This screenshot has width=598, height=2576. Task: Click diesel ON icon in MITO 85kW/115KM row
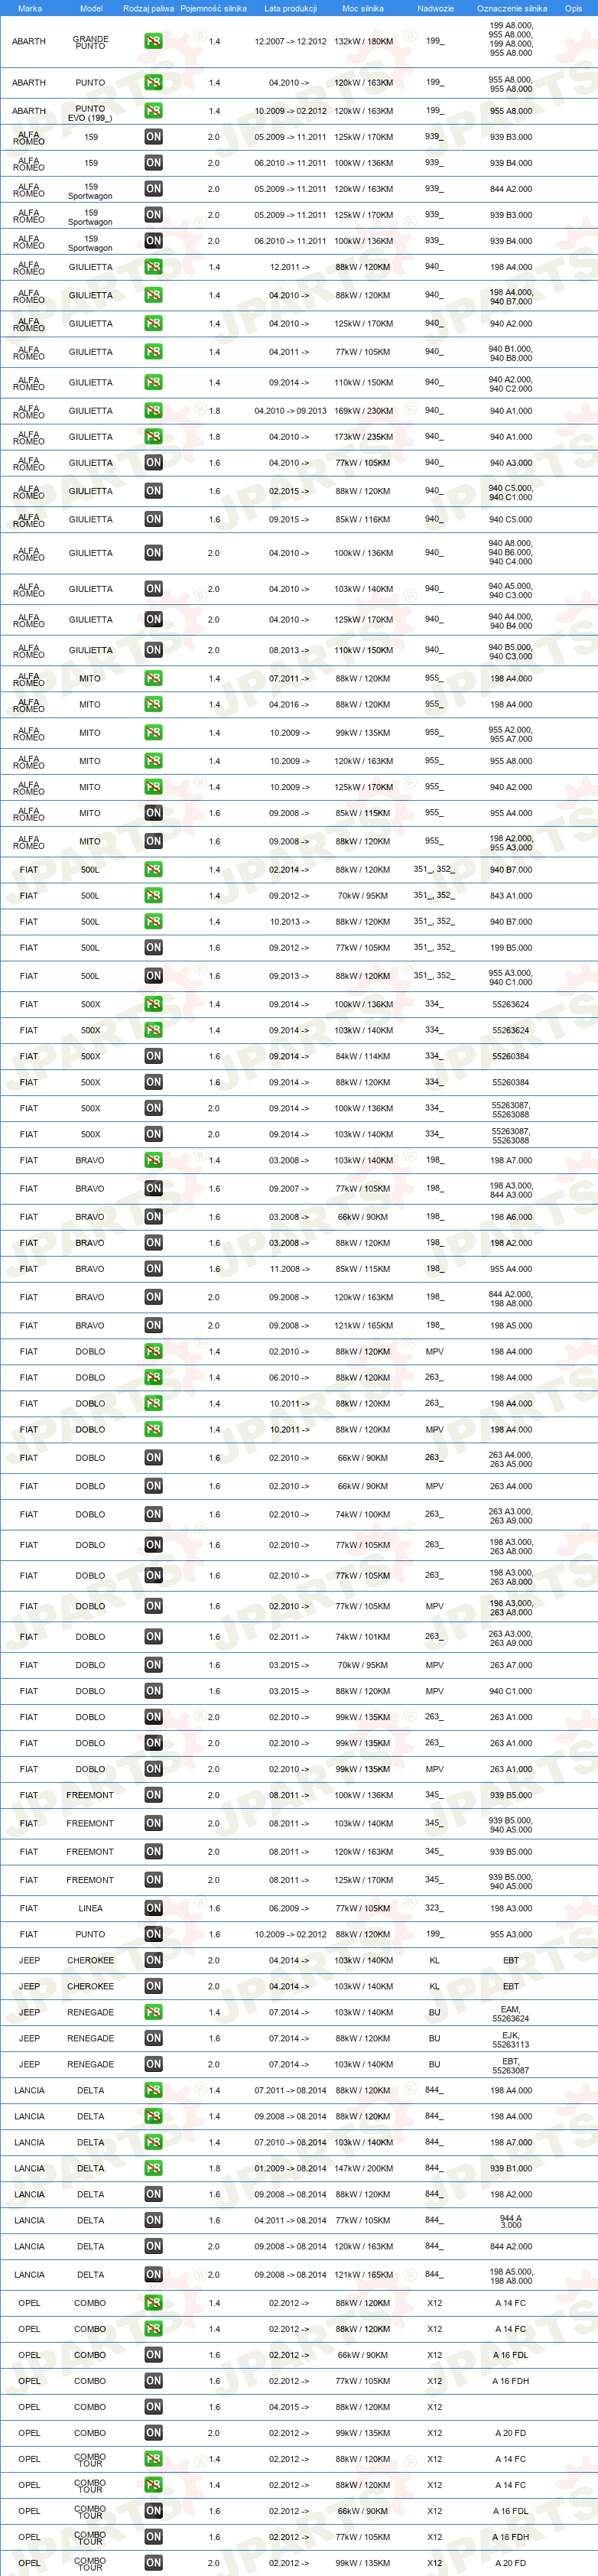click(153, 813)
